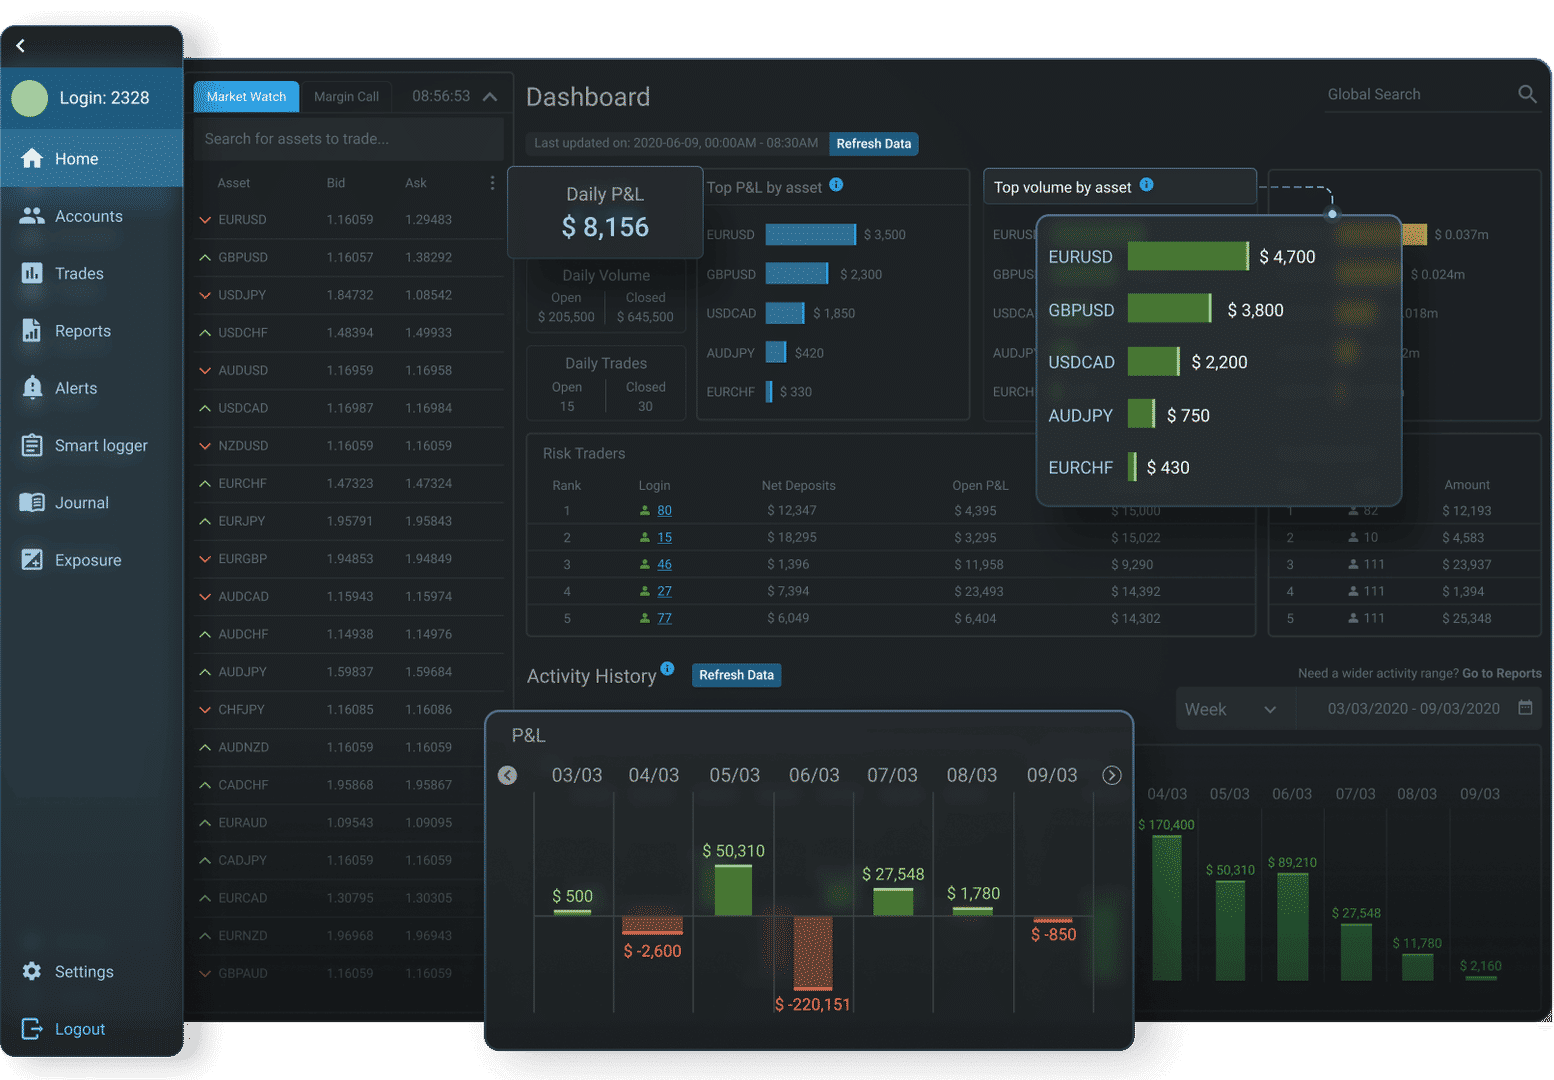
Task: Collapse the sidebar with back arrow
Action: tap(20, 46)
